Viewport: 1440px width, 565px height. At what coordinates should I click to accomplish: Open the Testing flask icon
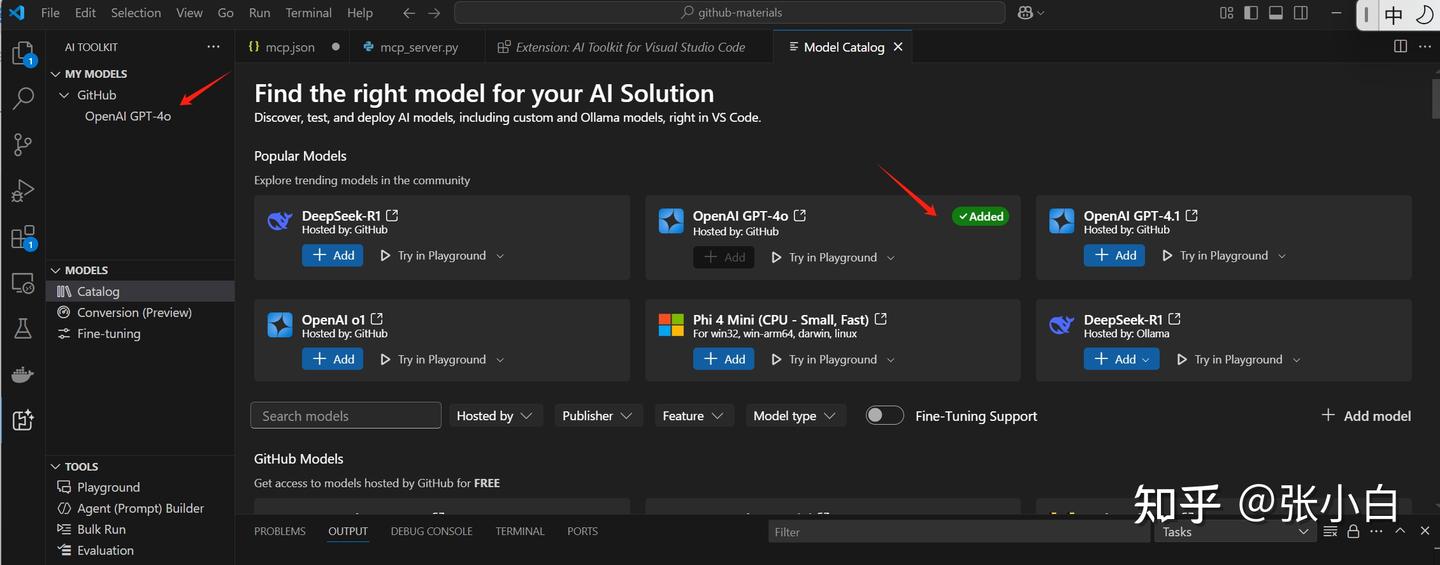(x=23, y=329)
